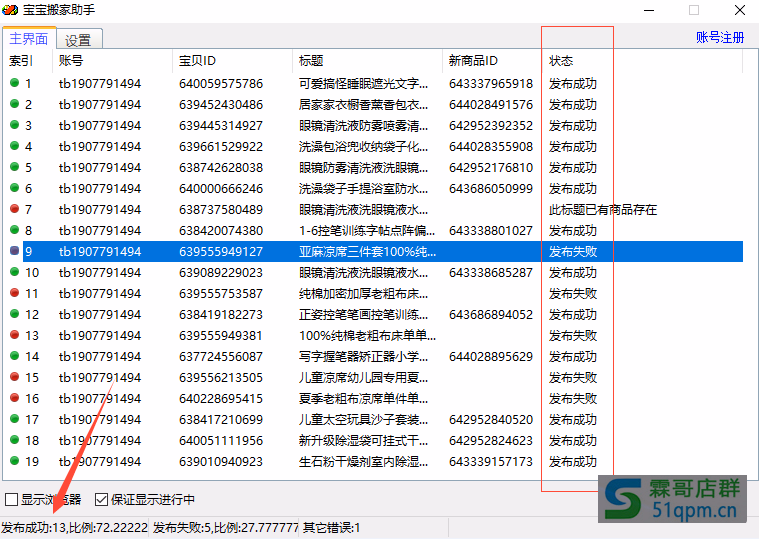Click status bar text 发布失败:5
Image resolution: width=759 pixels, height=539 pixels.
click(x=182, y=527)
